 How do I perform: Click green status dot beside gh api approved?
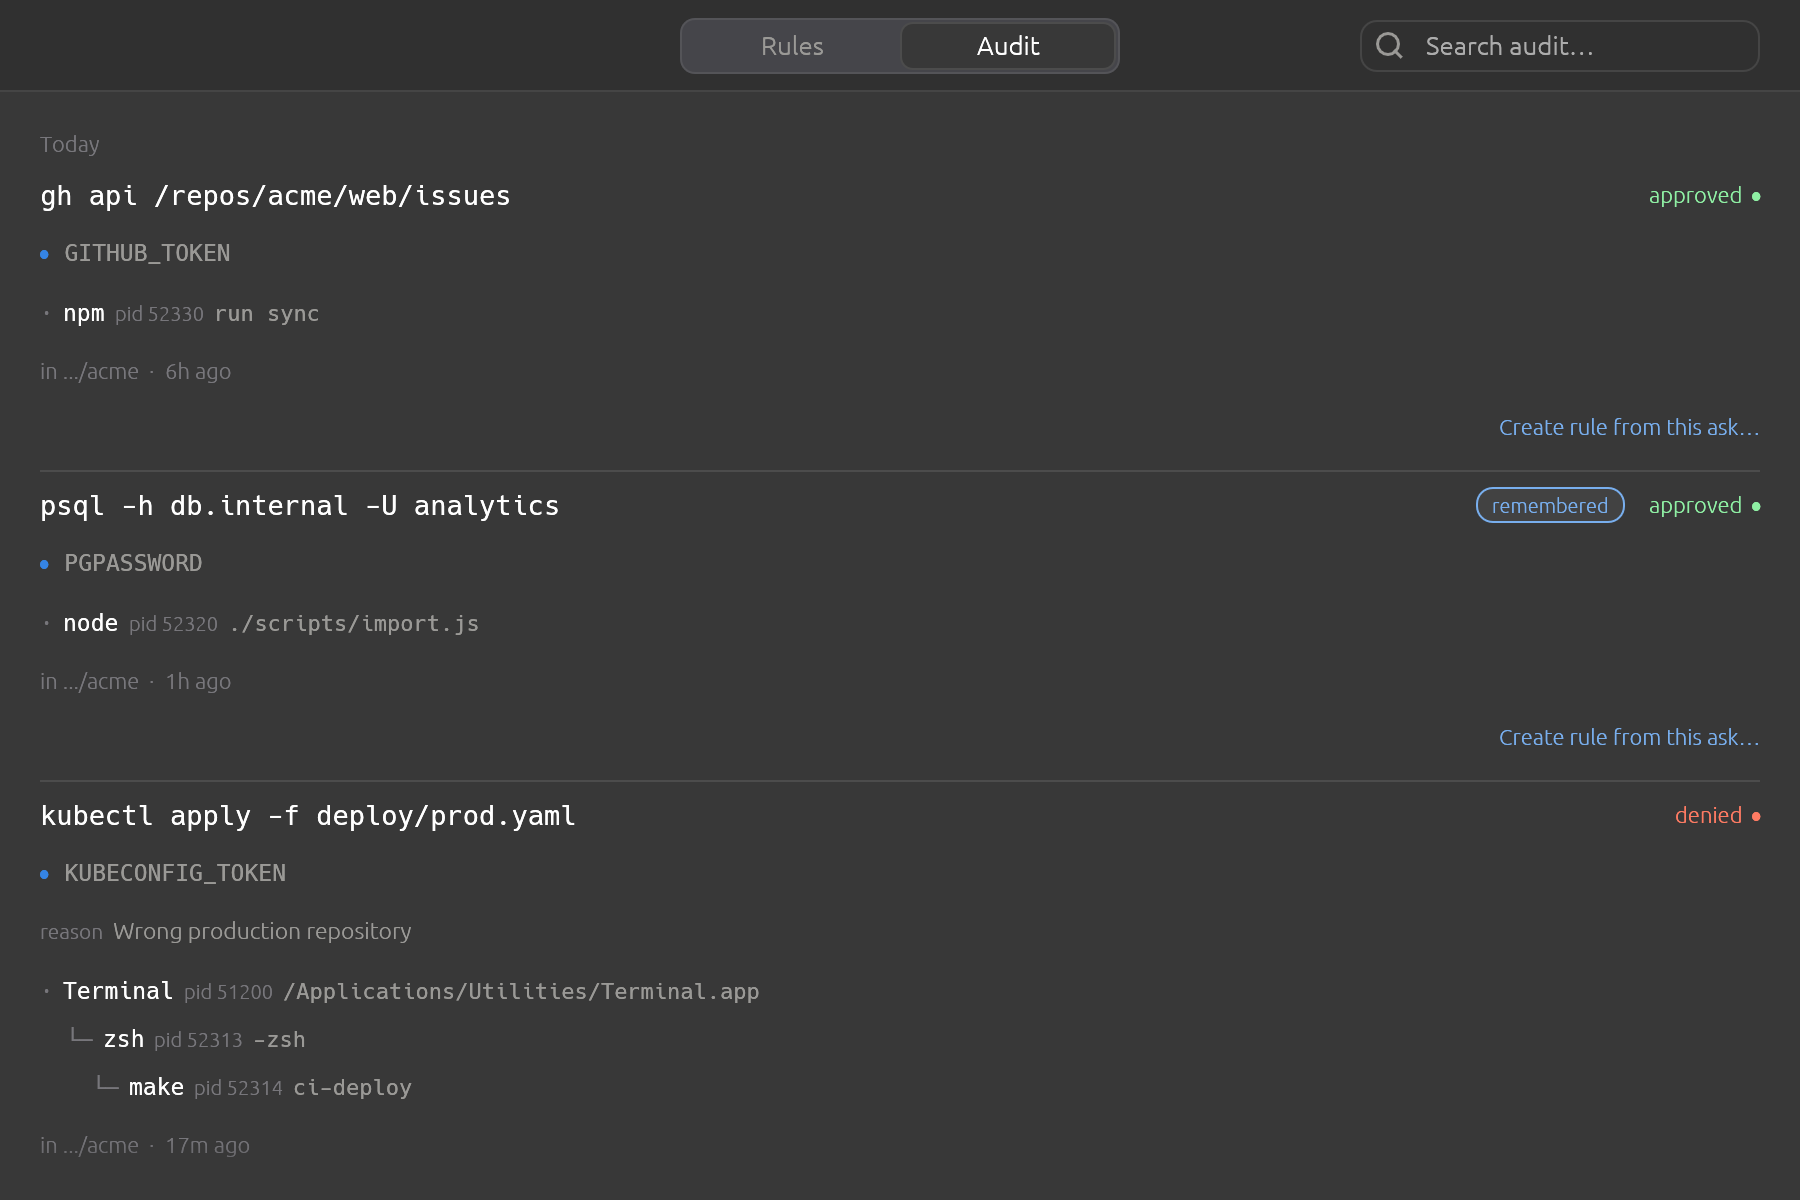1756,196
